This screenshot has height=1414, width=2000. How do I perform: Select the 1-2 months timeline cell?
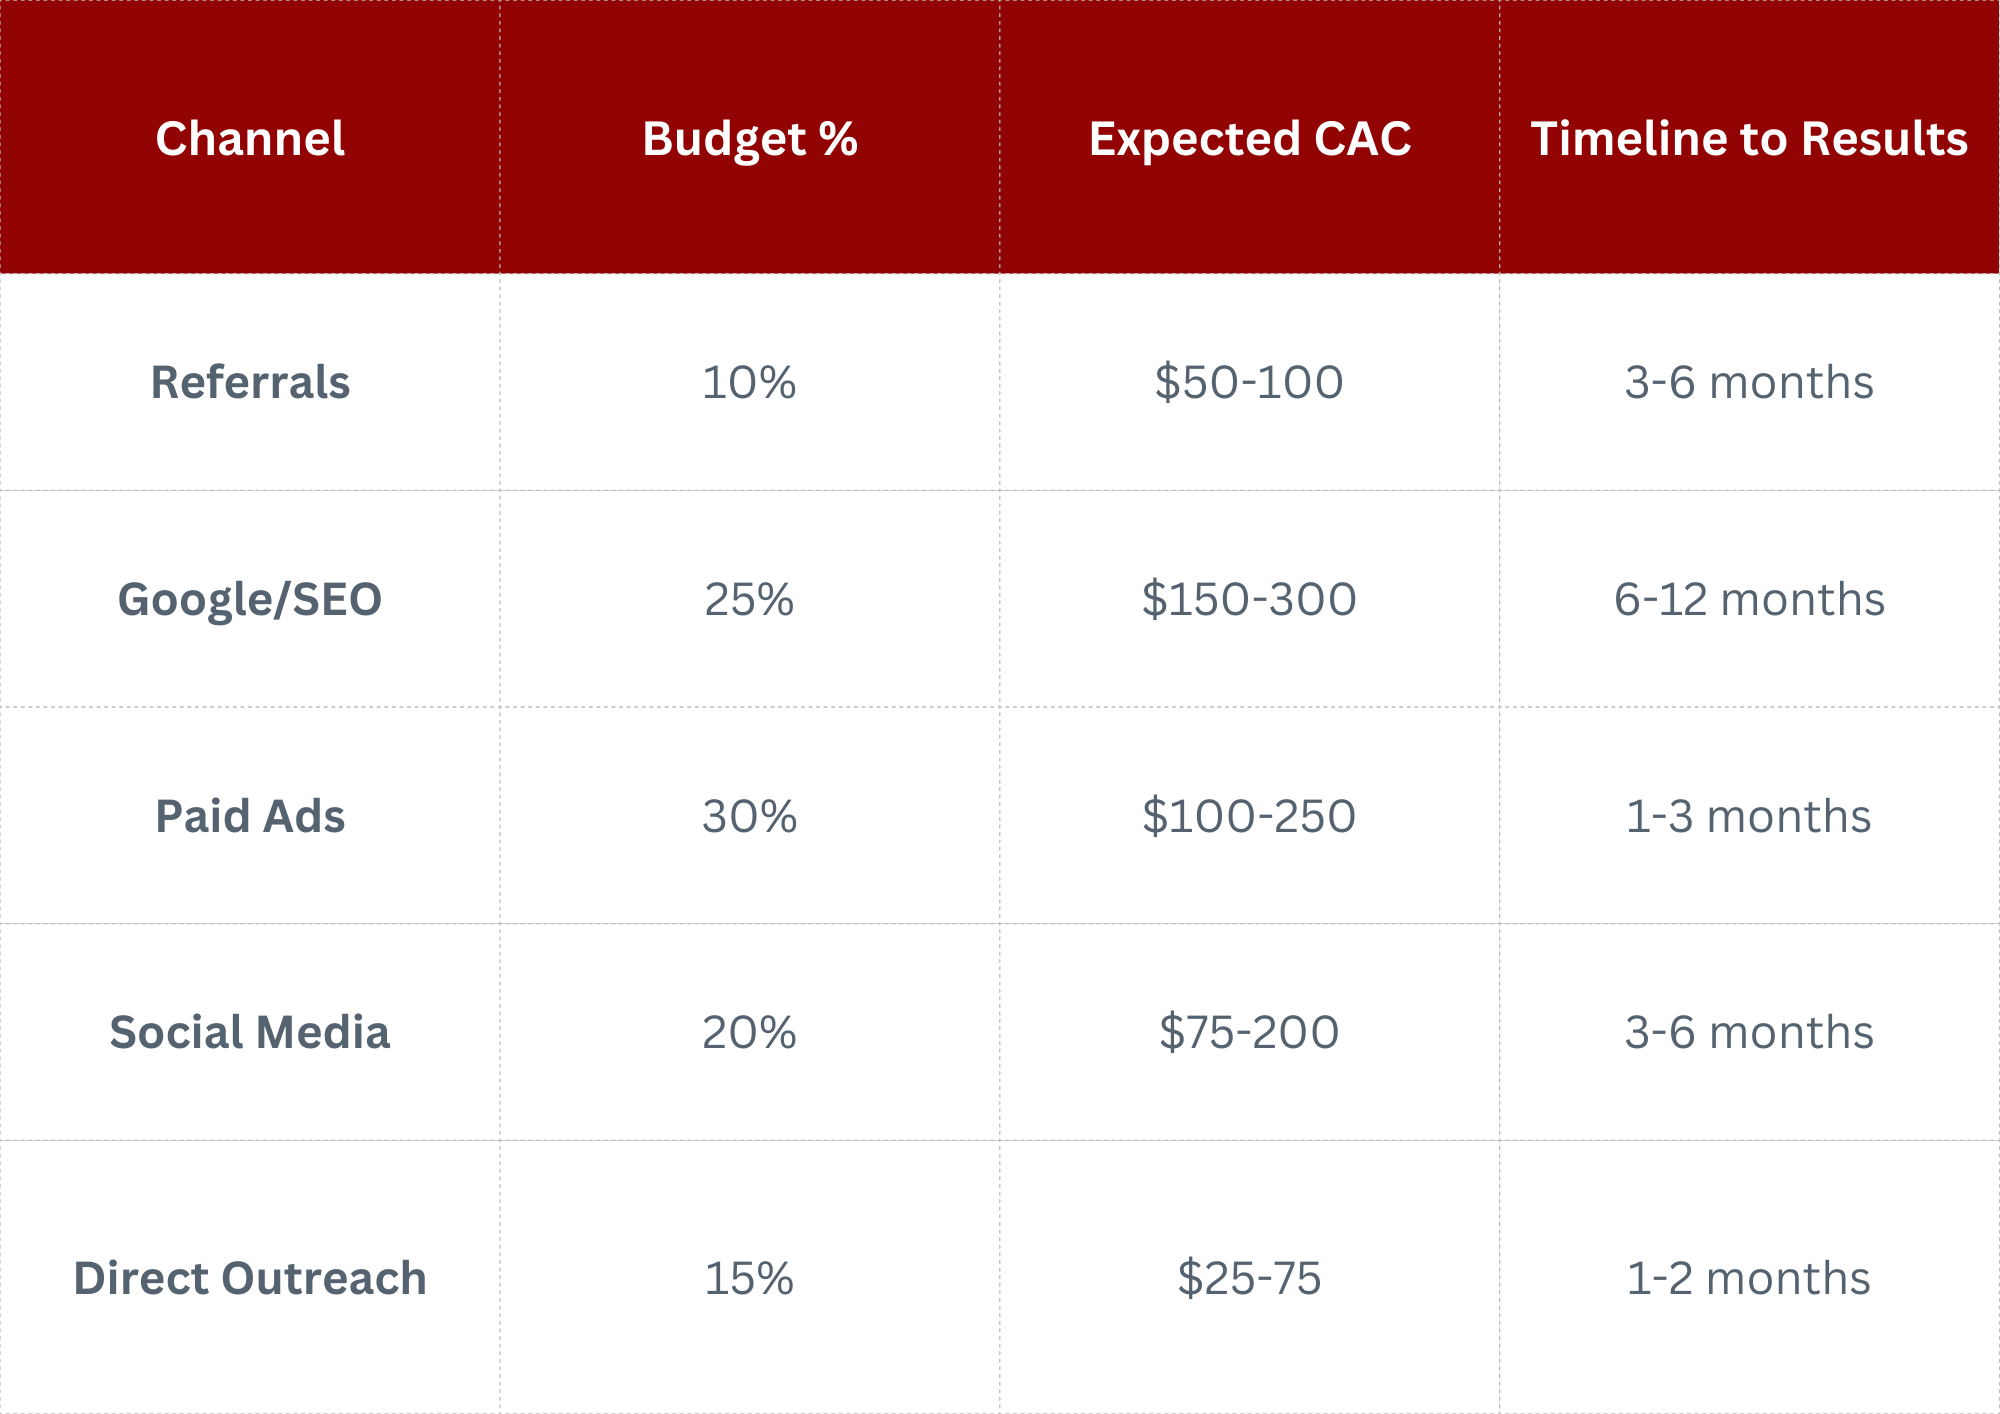click(1749, 1278)
